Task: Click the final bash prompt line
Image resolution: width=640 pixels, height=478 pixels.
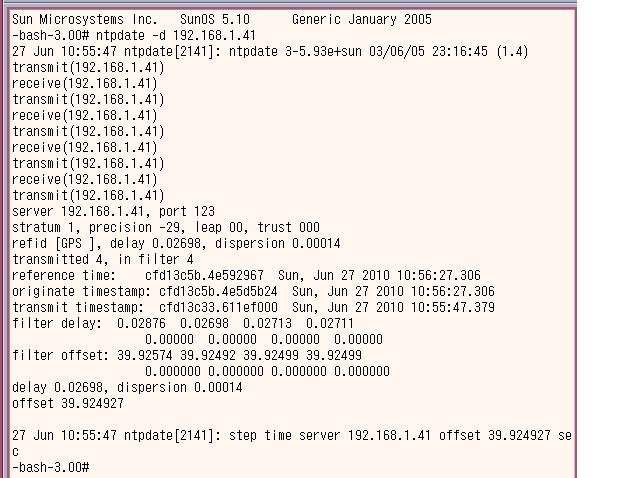Action: [x=51, y=467]
